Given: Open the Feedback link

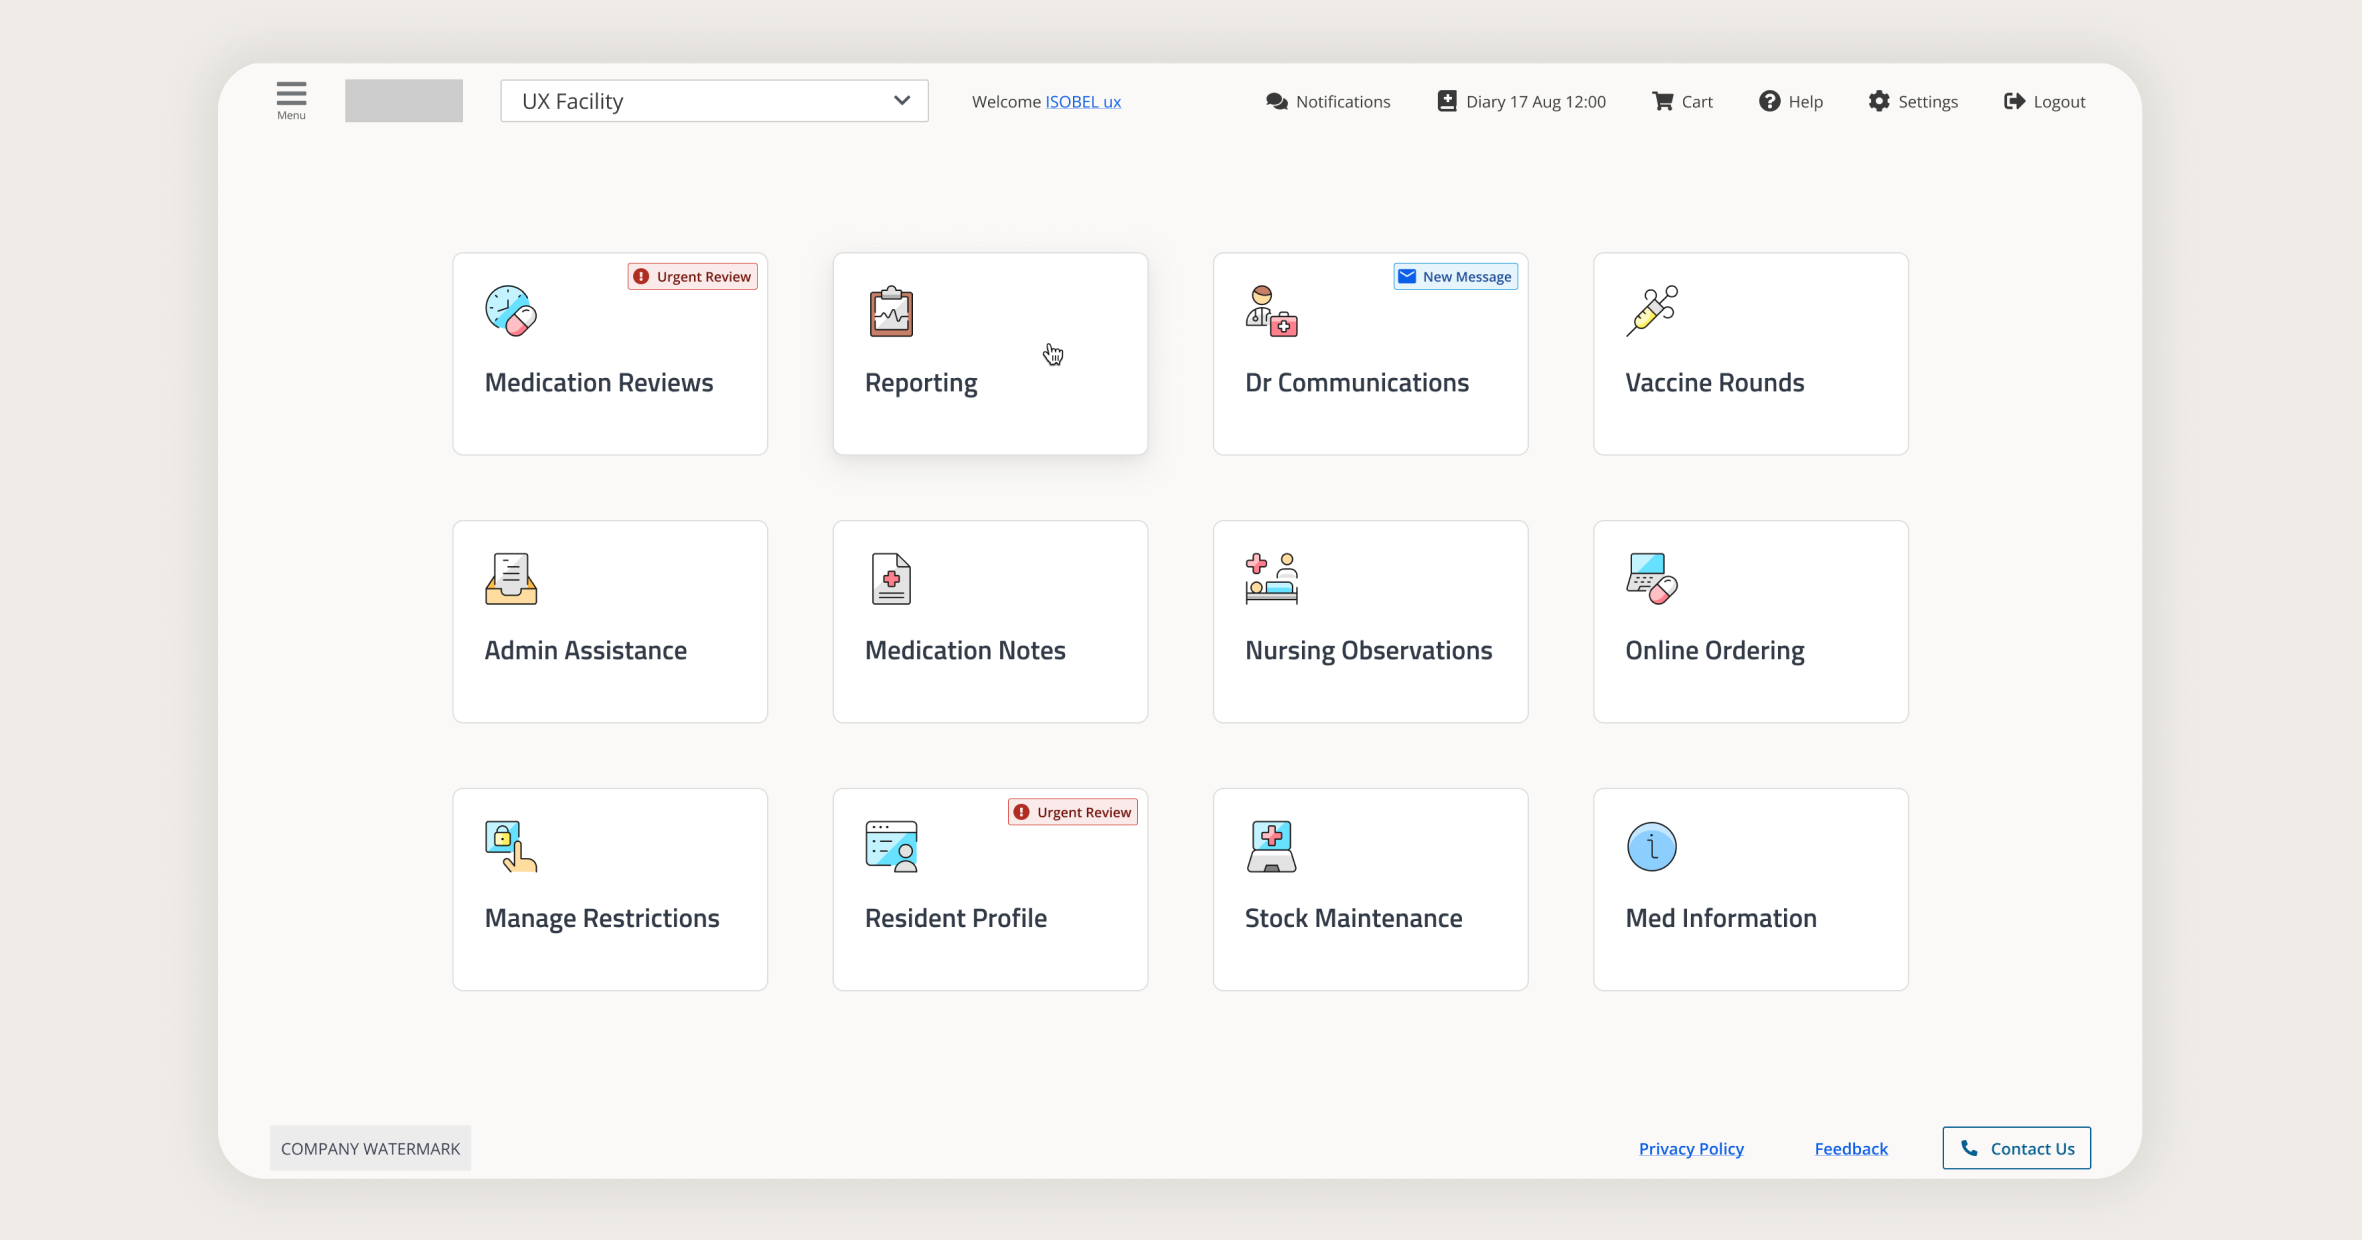Looking at the screenshot, I should (x=1851, y=1148).
